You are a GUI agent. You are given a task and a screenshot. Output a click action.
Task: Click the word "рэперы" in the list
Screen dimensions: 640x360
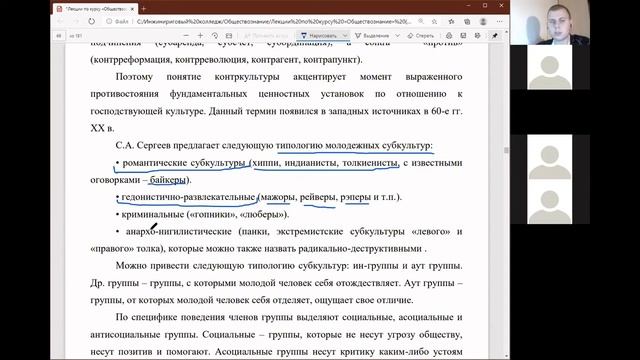click(x=356, y=197)
